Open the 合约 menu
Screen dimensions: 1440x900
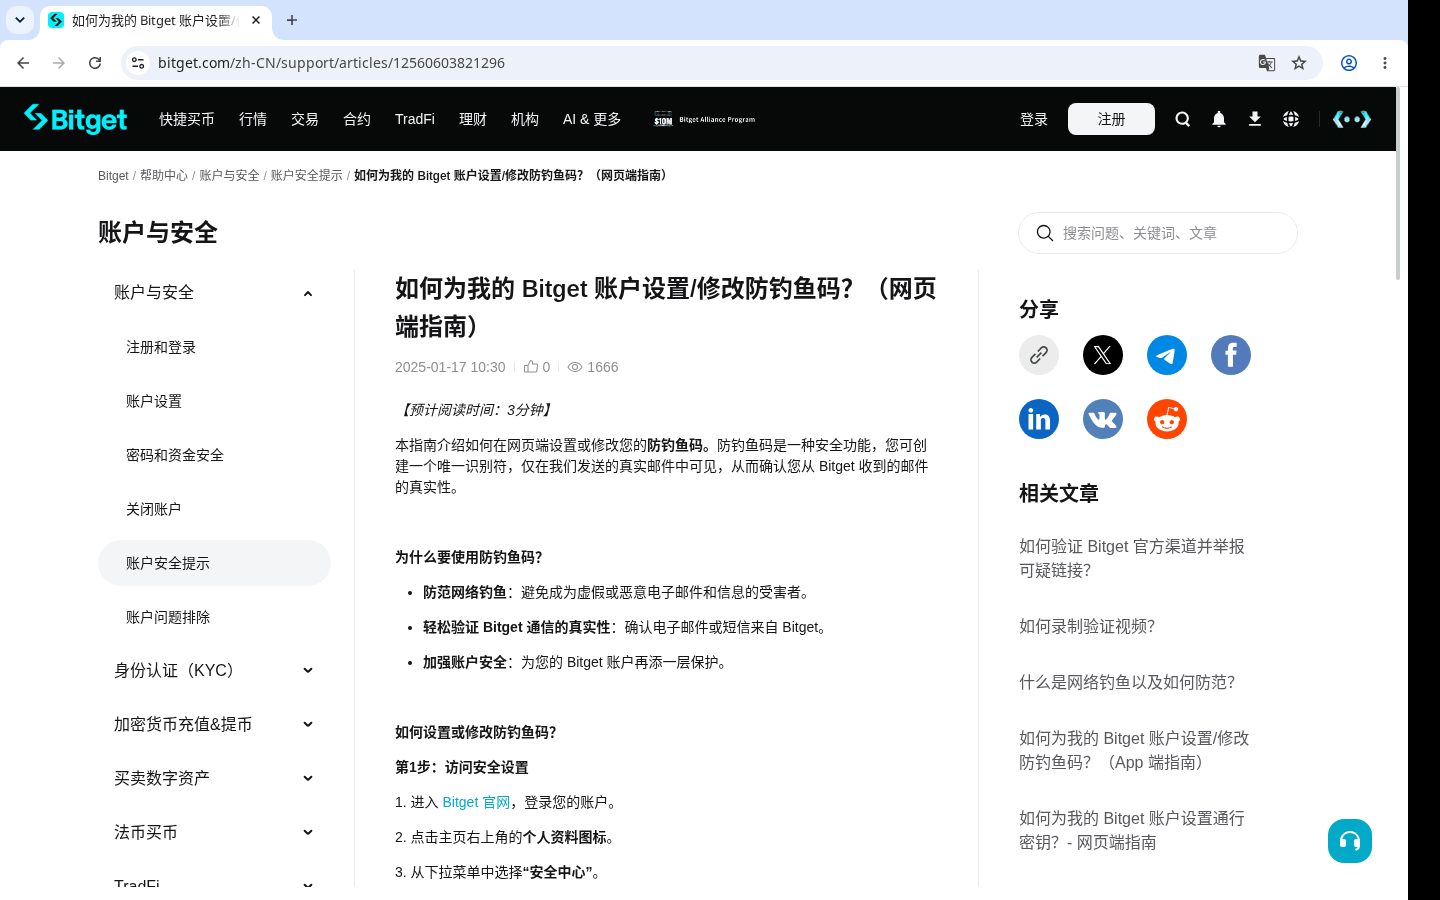(x=357, y=119)
